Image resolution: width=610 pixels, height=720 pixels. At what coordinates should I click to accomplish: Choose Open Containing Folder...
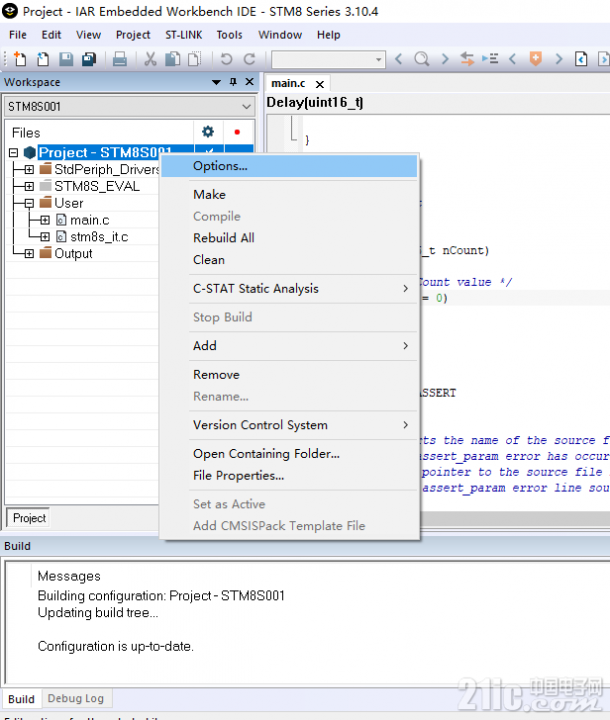coord(289,454)
